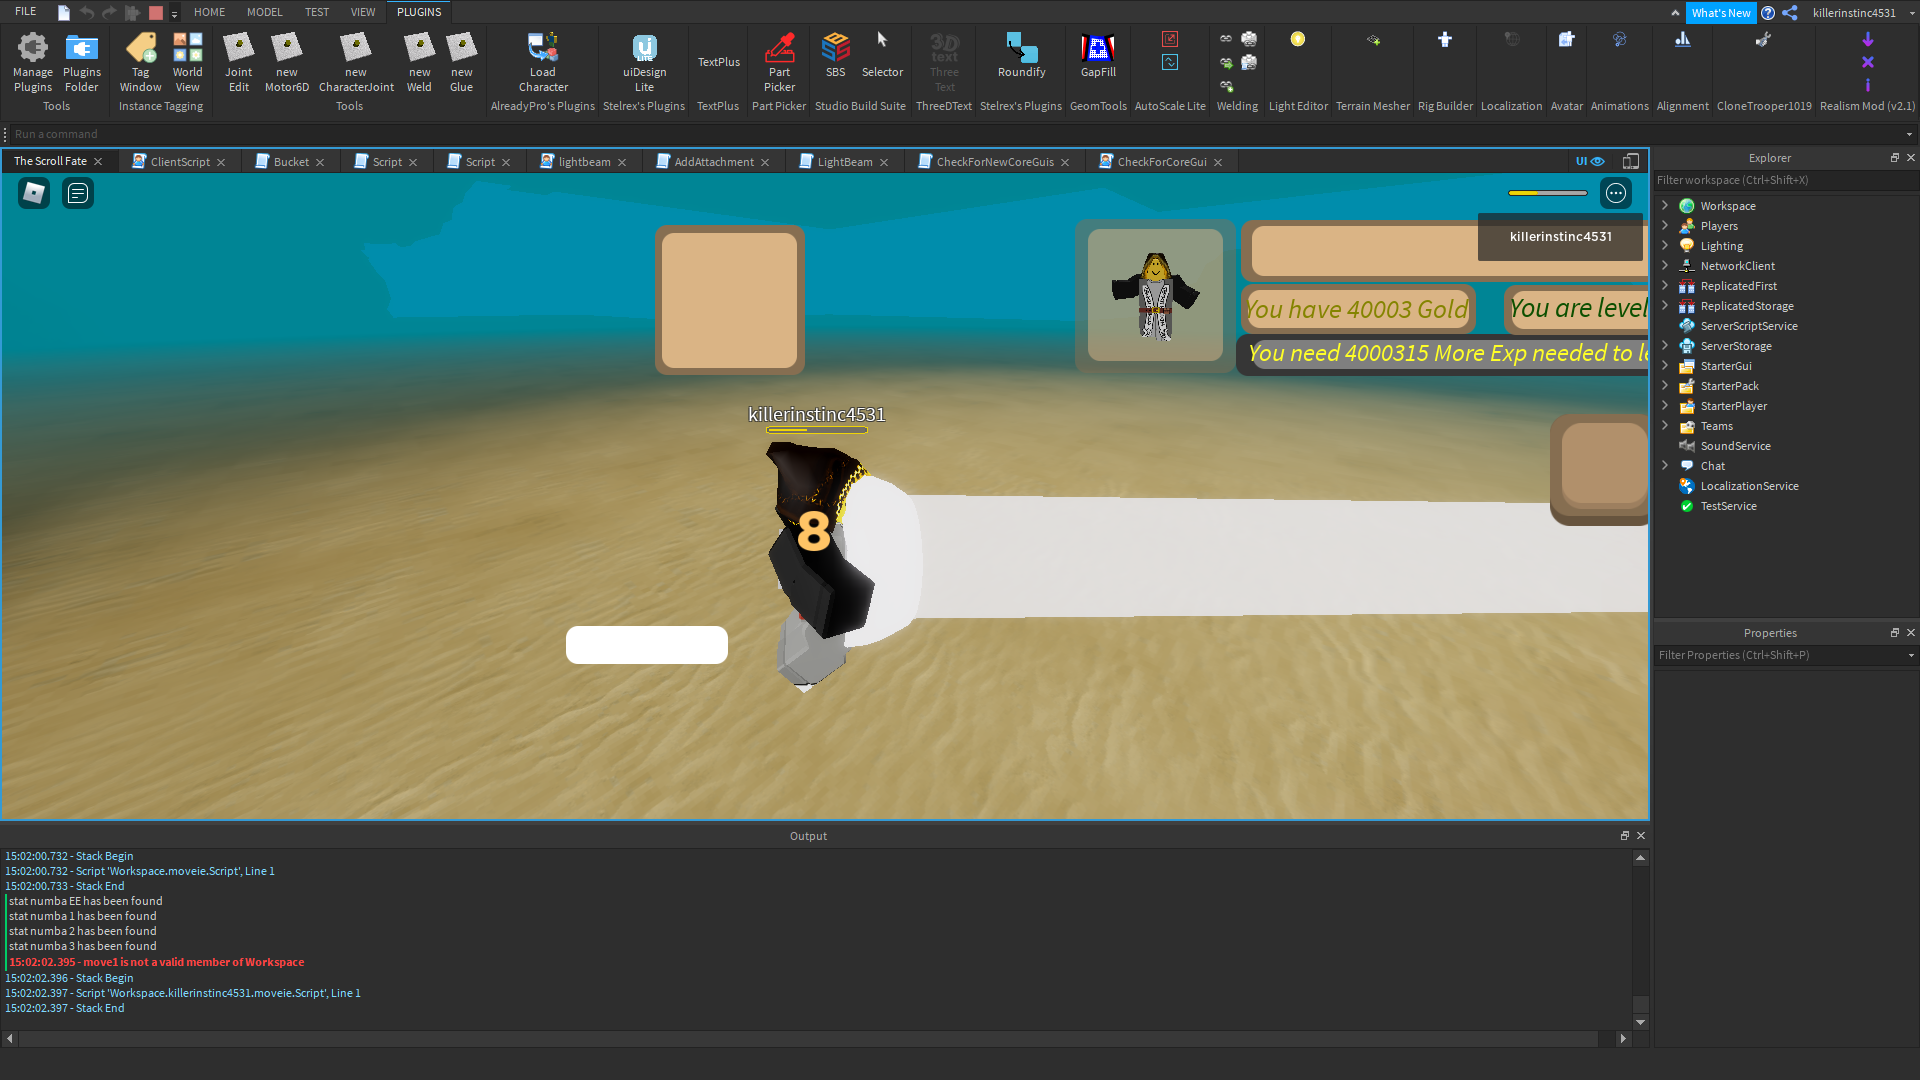Toggle the World View for tags
This screenshot has height=1080, width=1920.
click(x=187, y=60)
